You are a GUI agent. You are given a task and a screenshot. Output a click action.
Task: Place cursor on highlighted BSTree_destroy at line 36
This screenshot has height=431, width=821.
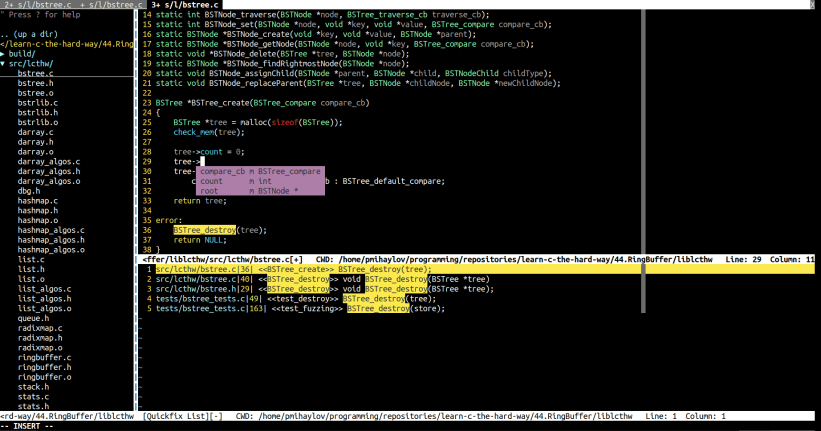[x=204, y=229]
